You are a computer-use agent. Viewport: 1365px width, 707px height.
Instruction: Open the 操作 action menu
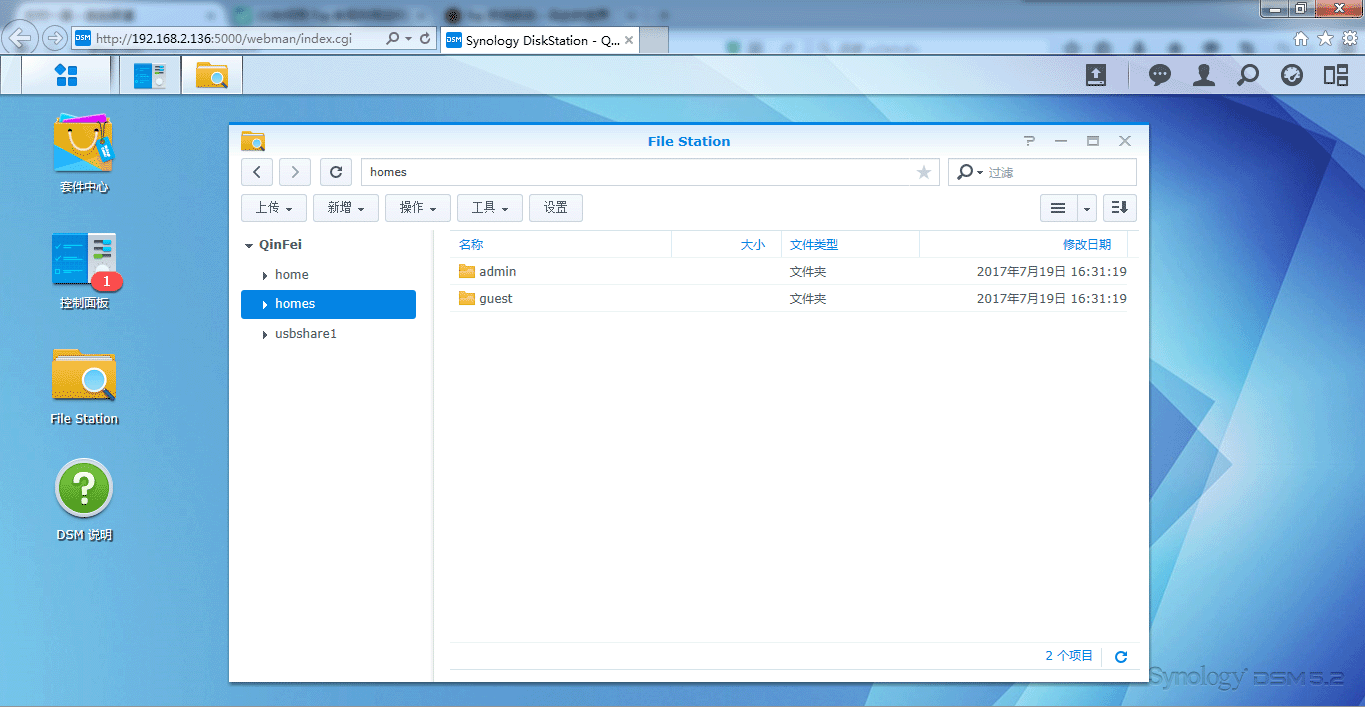[417, 208]
